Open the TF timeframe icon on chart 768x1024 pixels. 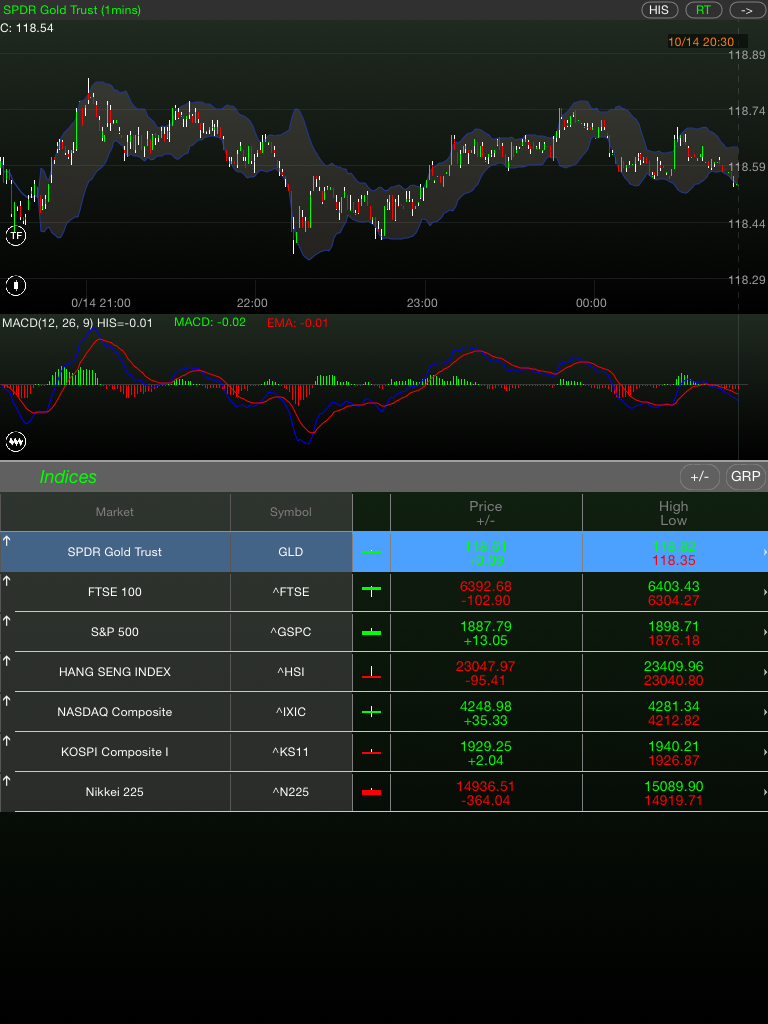[x=16, y=235]
